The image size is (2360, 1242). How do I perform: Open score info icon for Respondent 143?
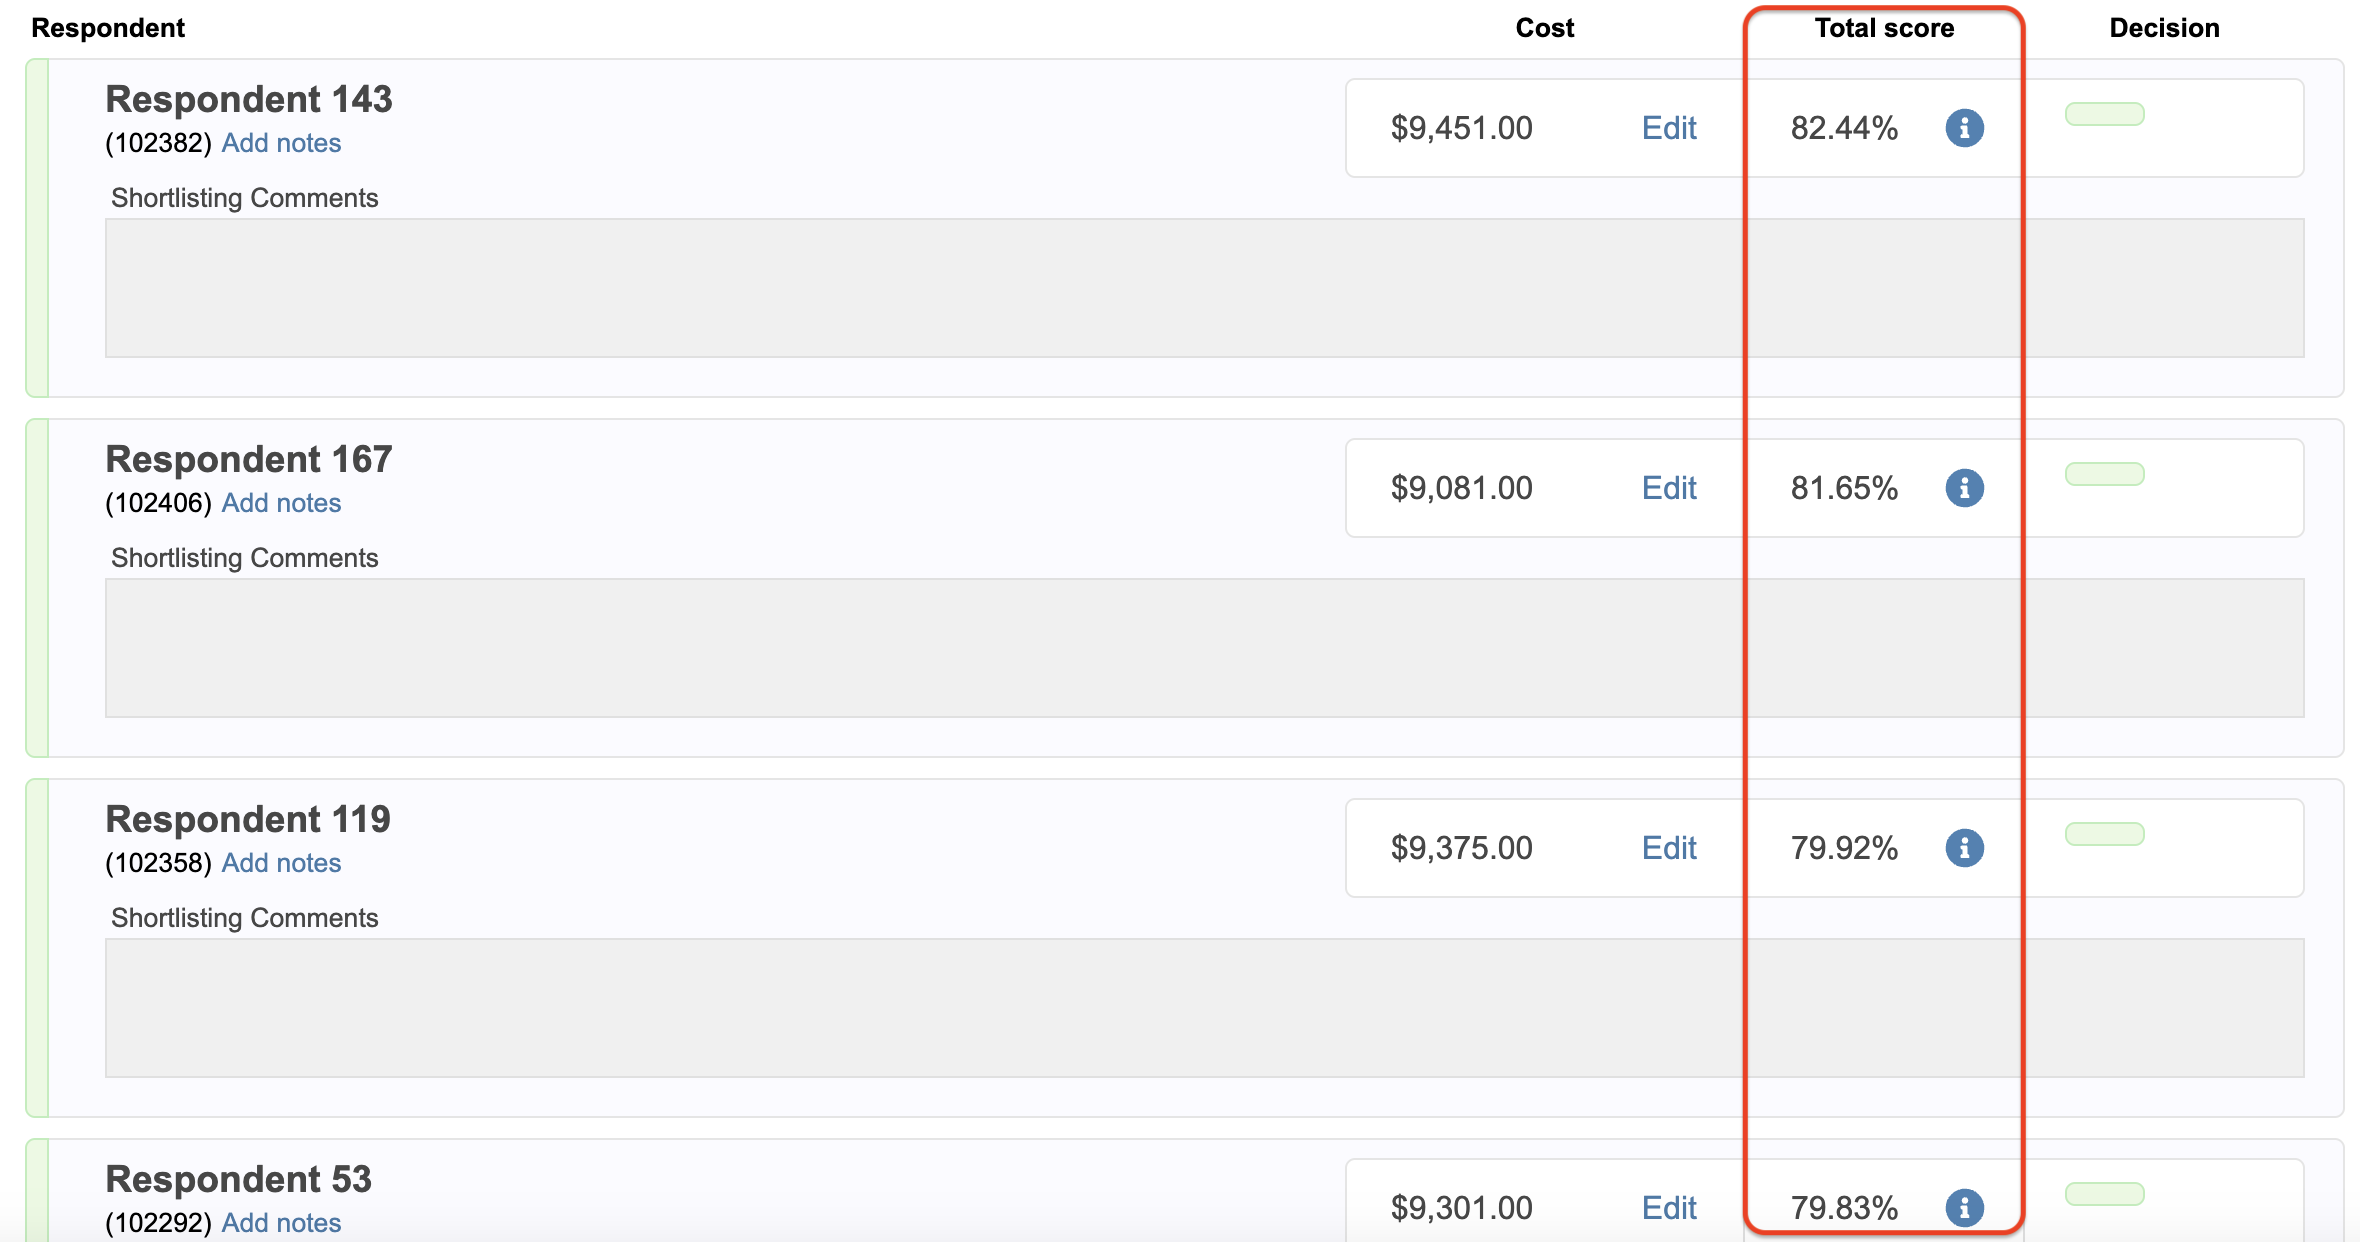[x=1964, y=128]
